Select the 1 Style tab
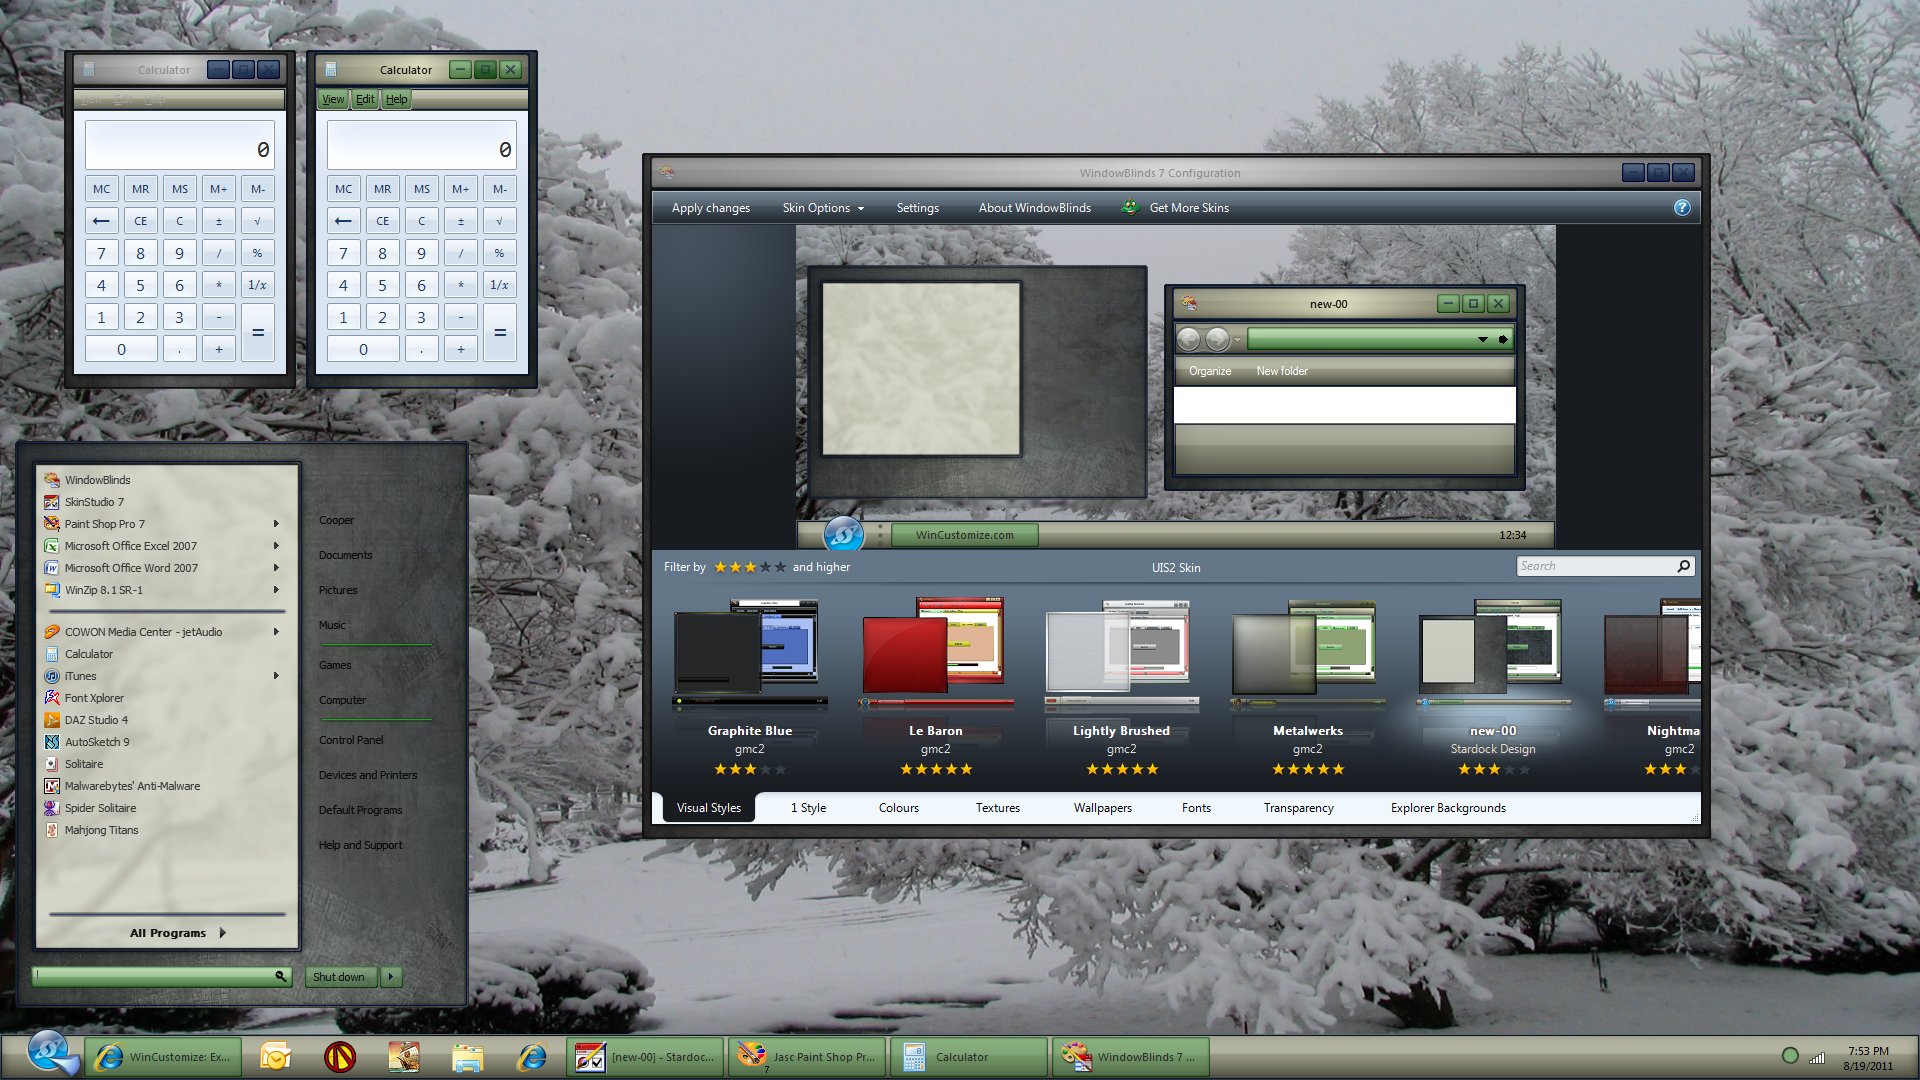 tap(808, 808)
